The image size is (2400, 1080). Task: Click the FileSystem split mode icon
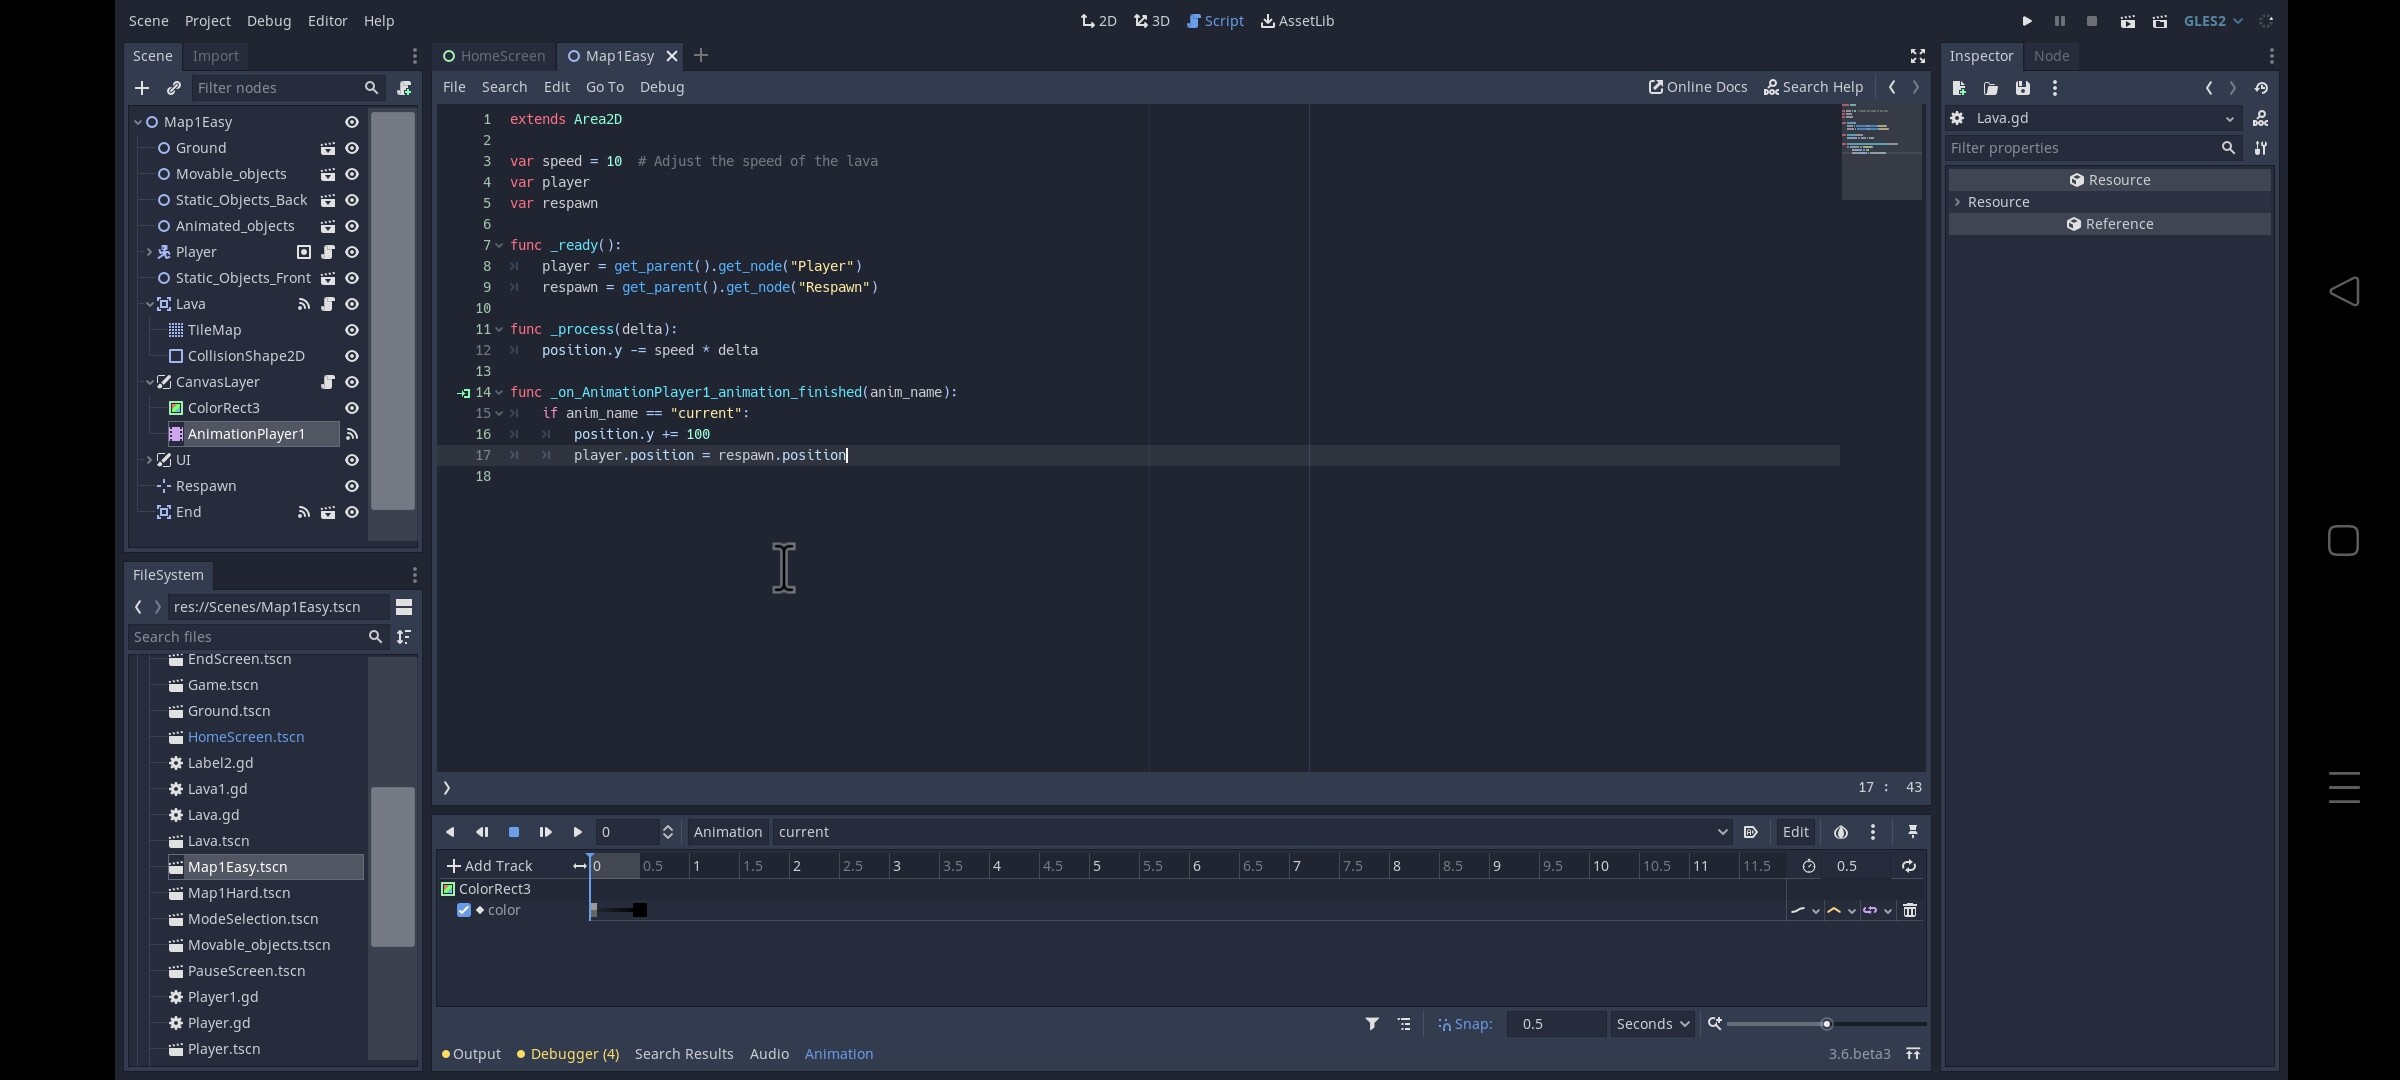tap(404, 607)
